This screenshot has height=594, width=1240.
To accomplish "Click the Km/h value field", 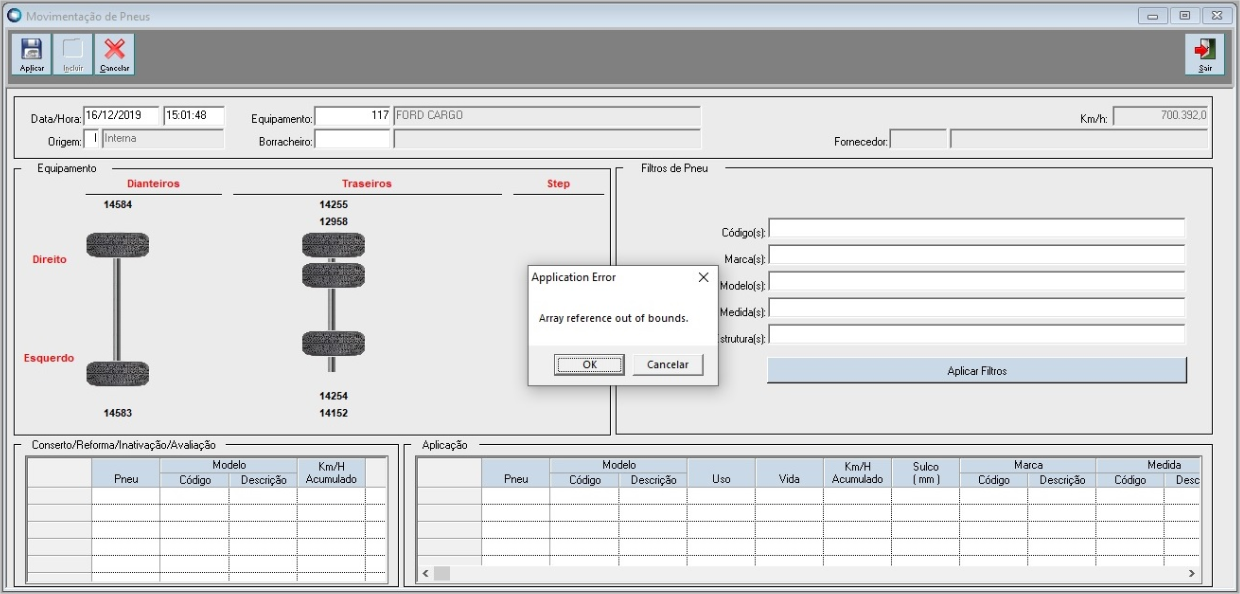I will [x=1161, y=115].
